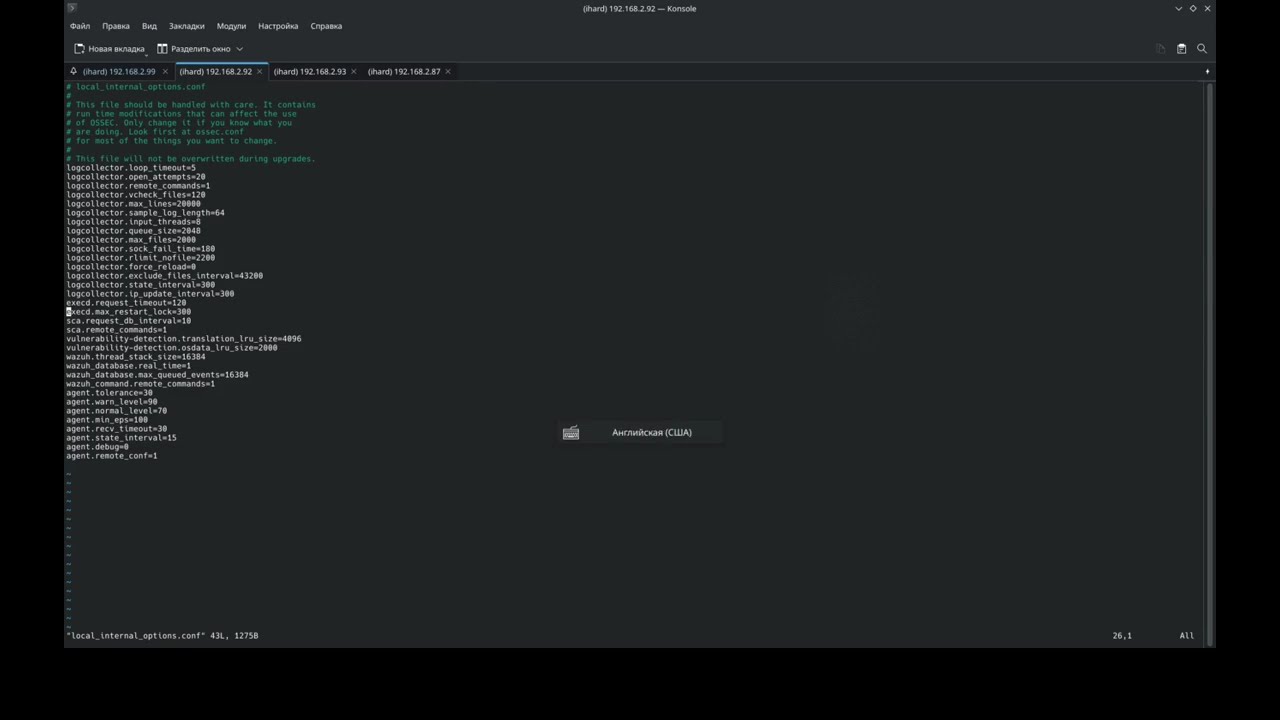Viewport: 1280px width, 720px height.
Task: Close the 192.168.2.87 tab
Action: [448, 72]
